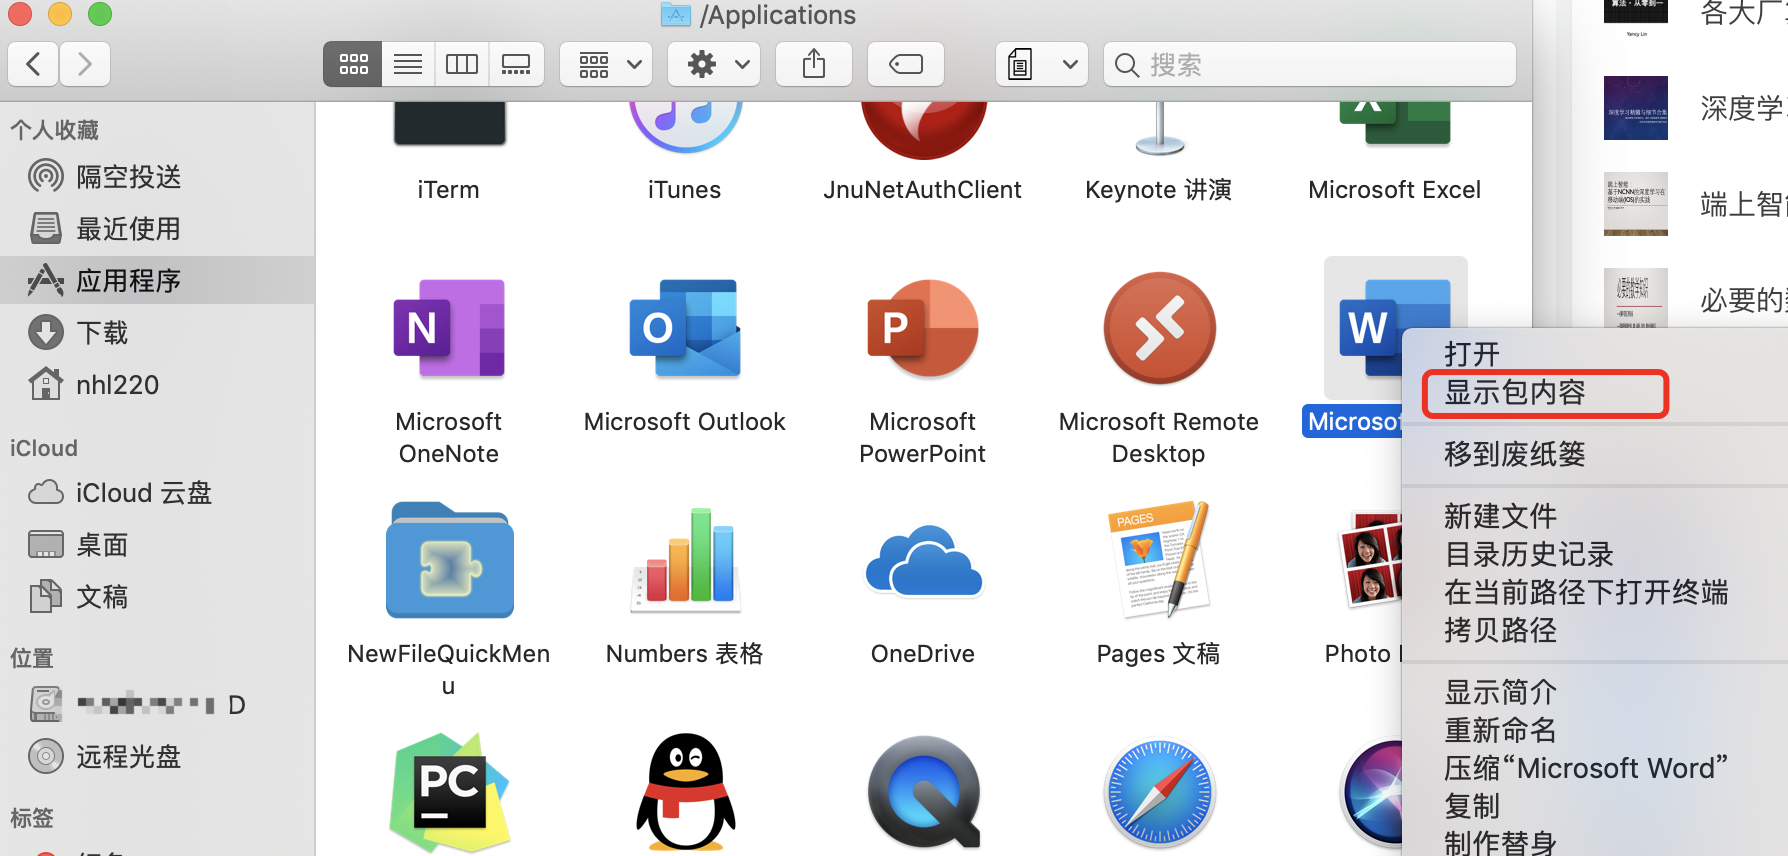
Task: Select 文稿 in the sidebar
Action: [x=157, y=597]
